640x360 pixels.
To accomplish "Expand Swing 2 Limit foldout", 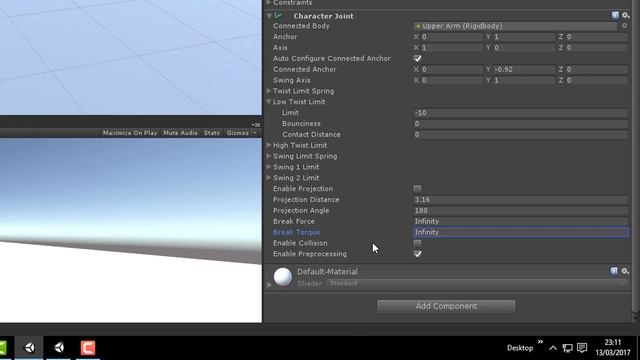I will (269, 178).
